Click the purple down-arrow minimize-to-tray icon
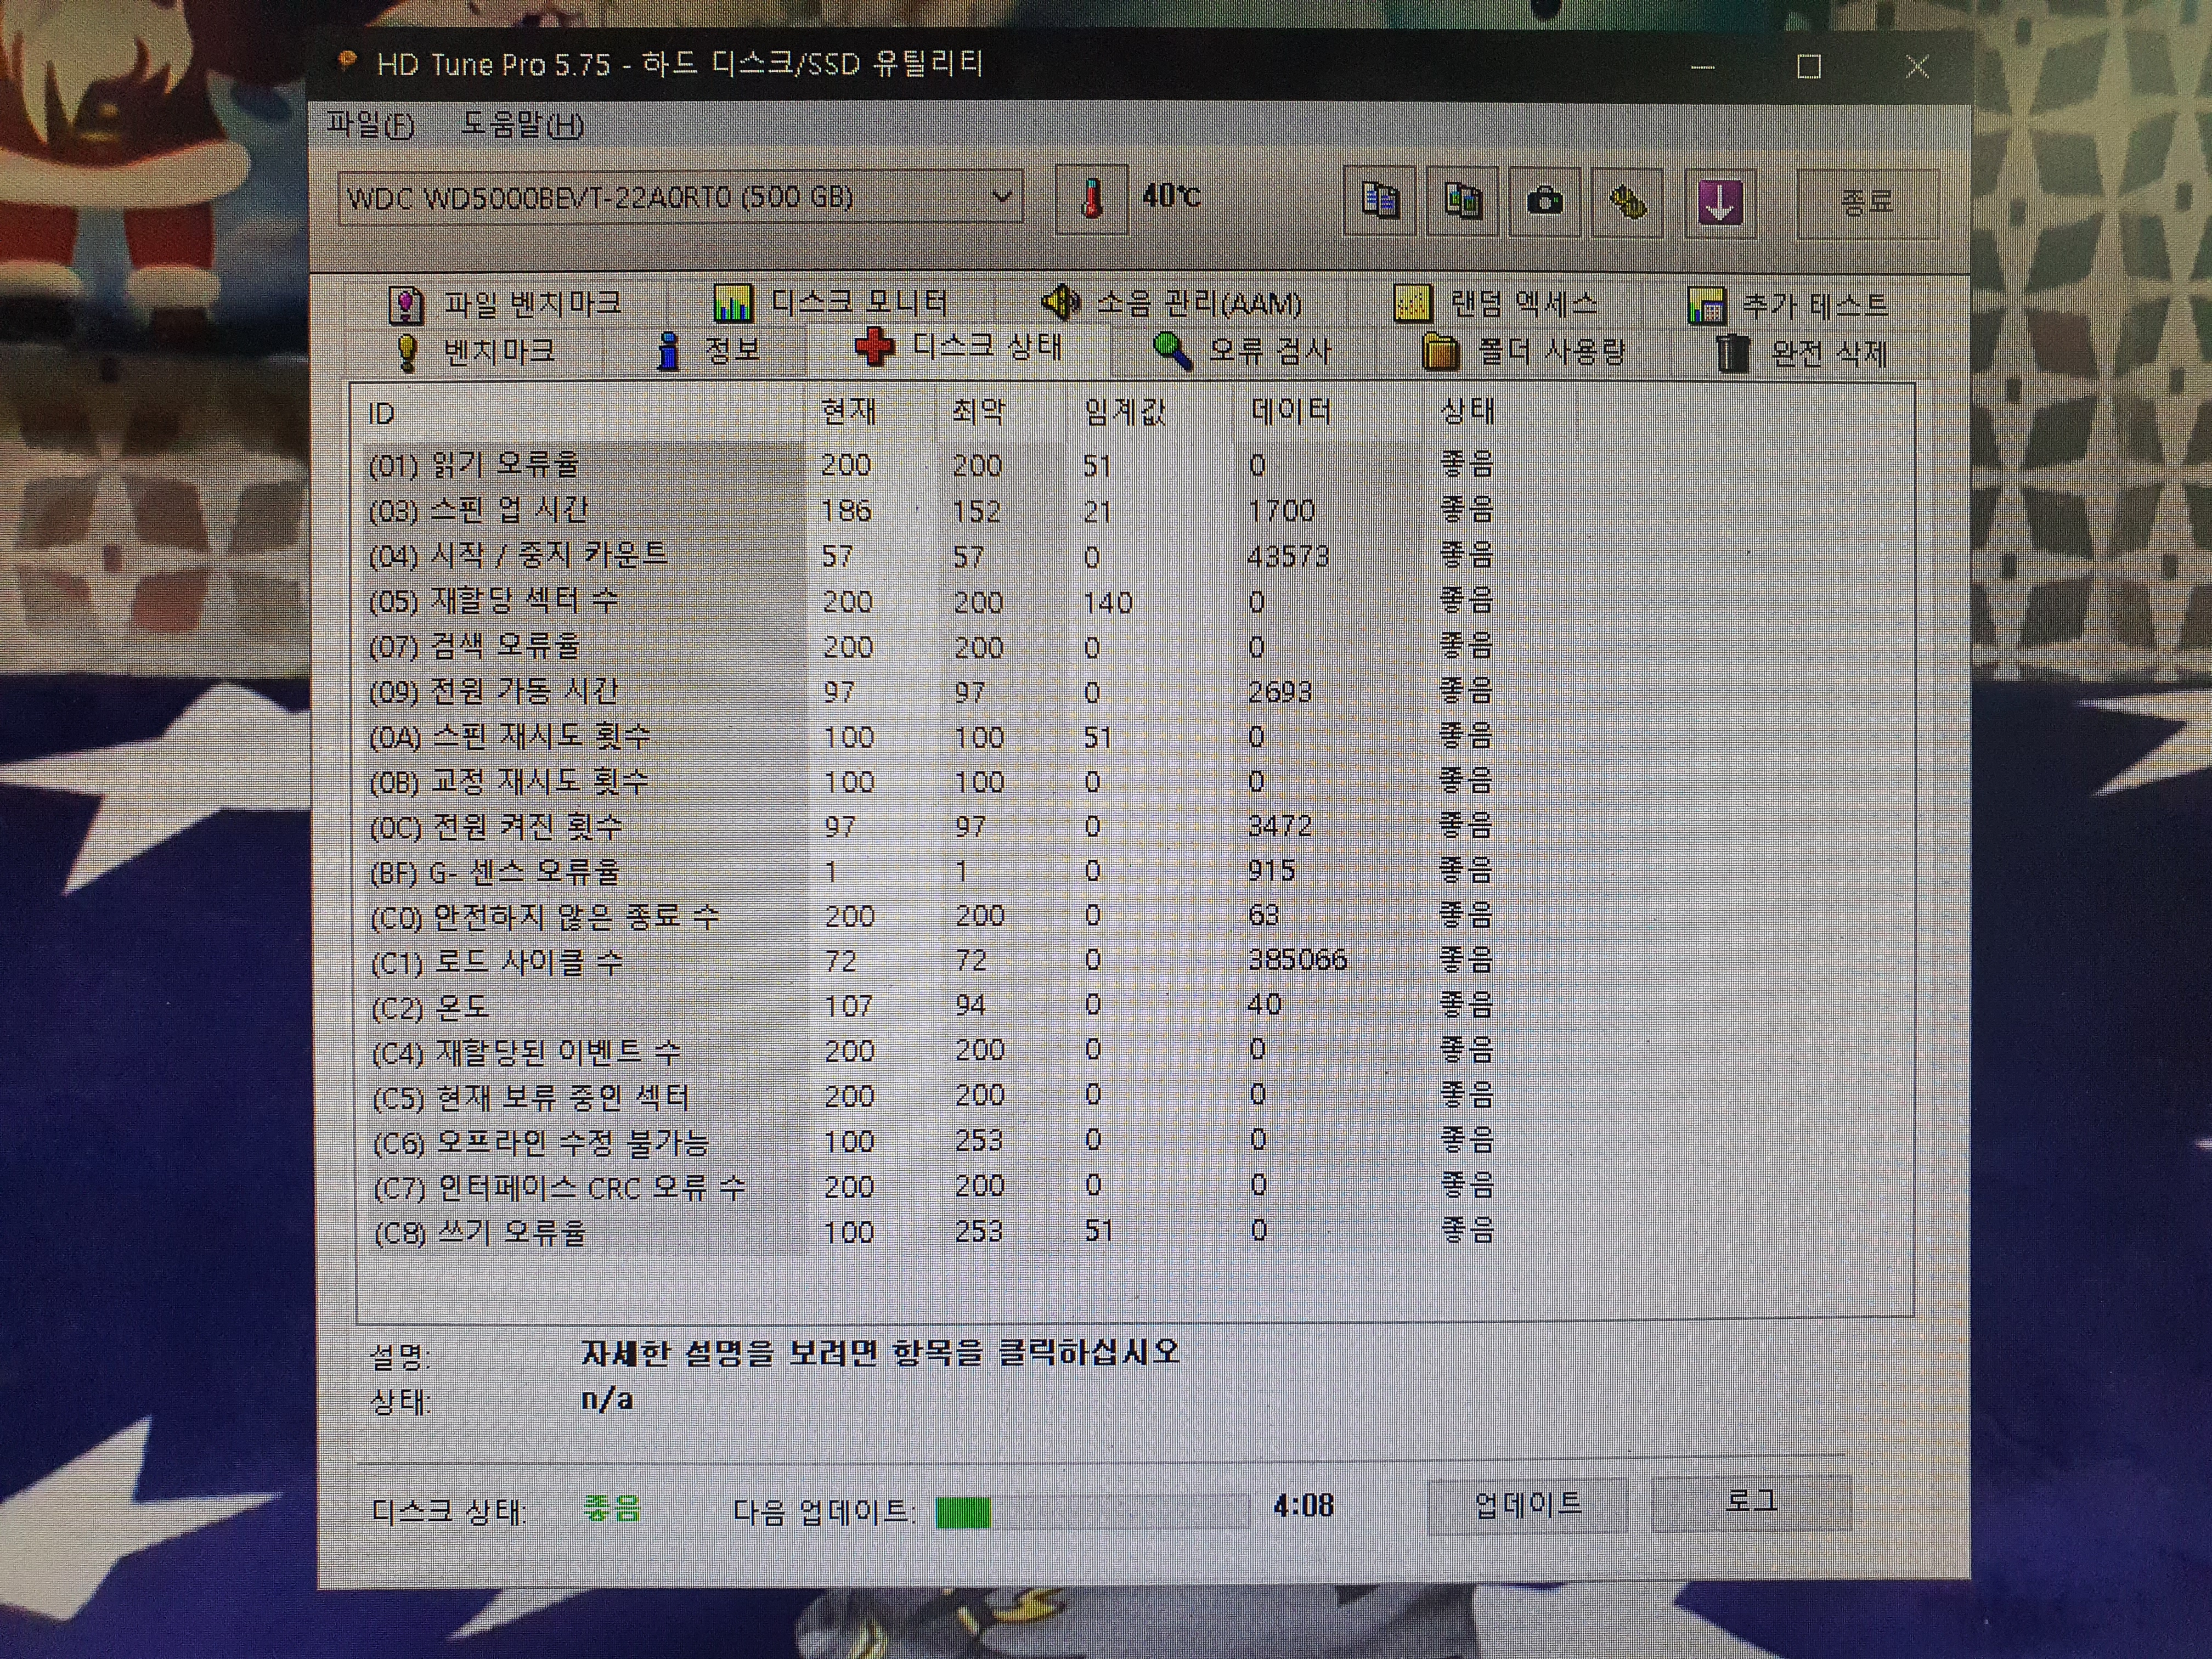The width and height of the screenshot is (2212, 1659). point(1719,203)
